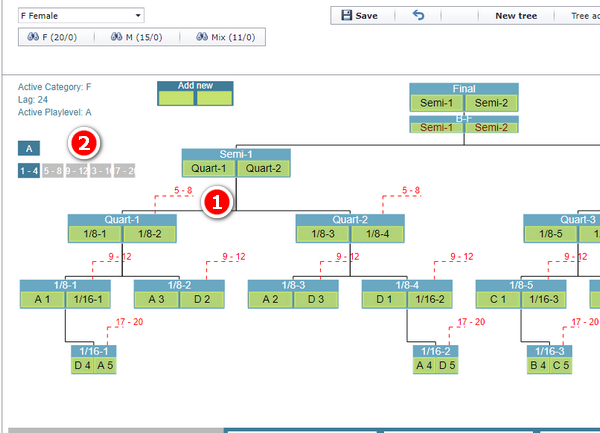Select the 9 - 12 placement range tab

tap(77, 171)
